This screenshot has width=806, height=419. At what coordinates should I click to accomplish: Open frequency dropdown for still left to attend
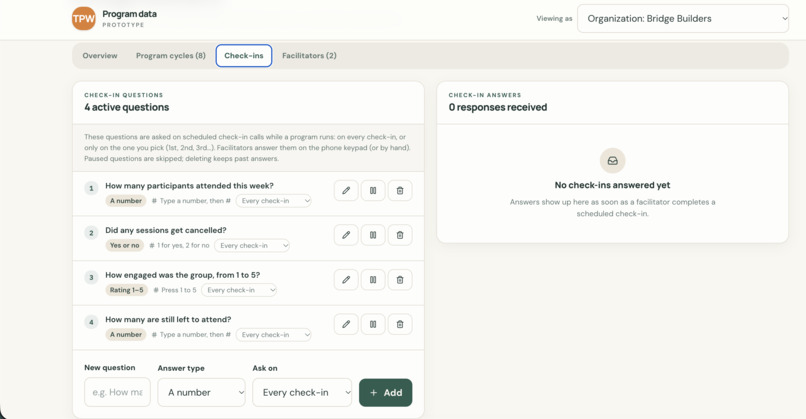point(273,335)
